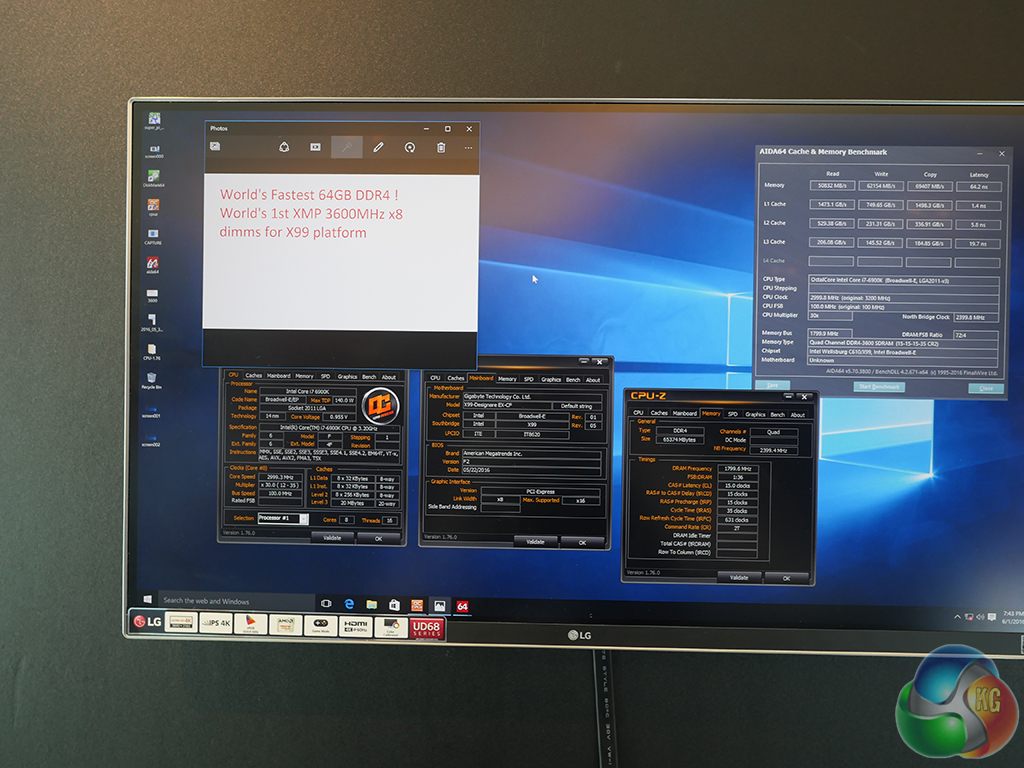Go back to the collection in Photos

[215, 146]
